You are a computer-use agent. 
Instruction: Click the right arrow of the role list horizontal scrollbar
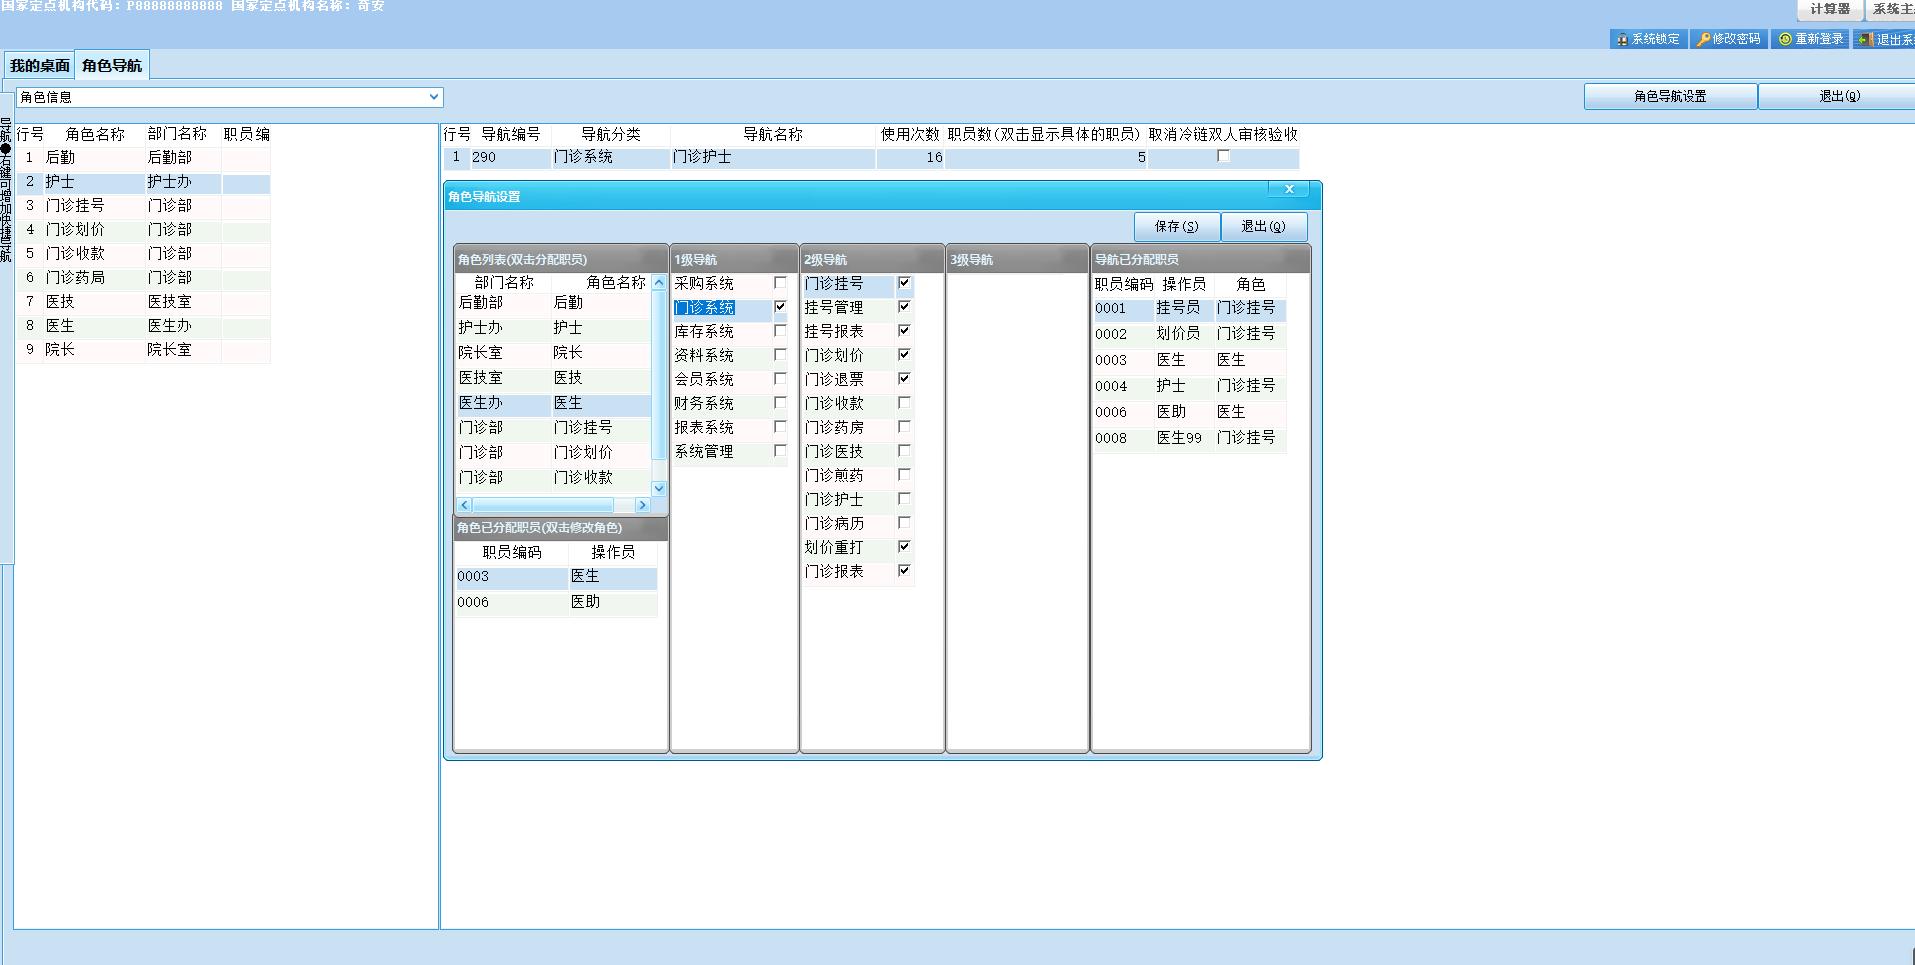[x=642, y=505]
